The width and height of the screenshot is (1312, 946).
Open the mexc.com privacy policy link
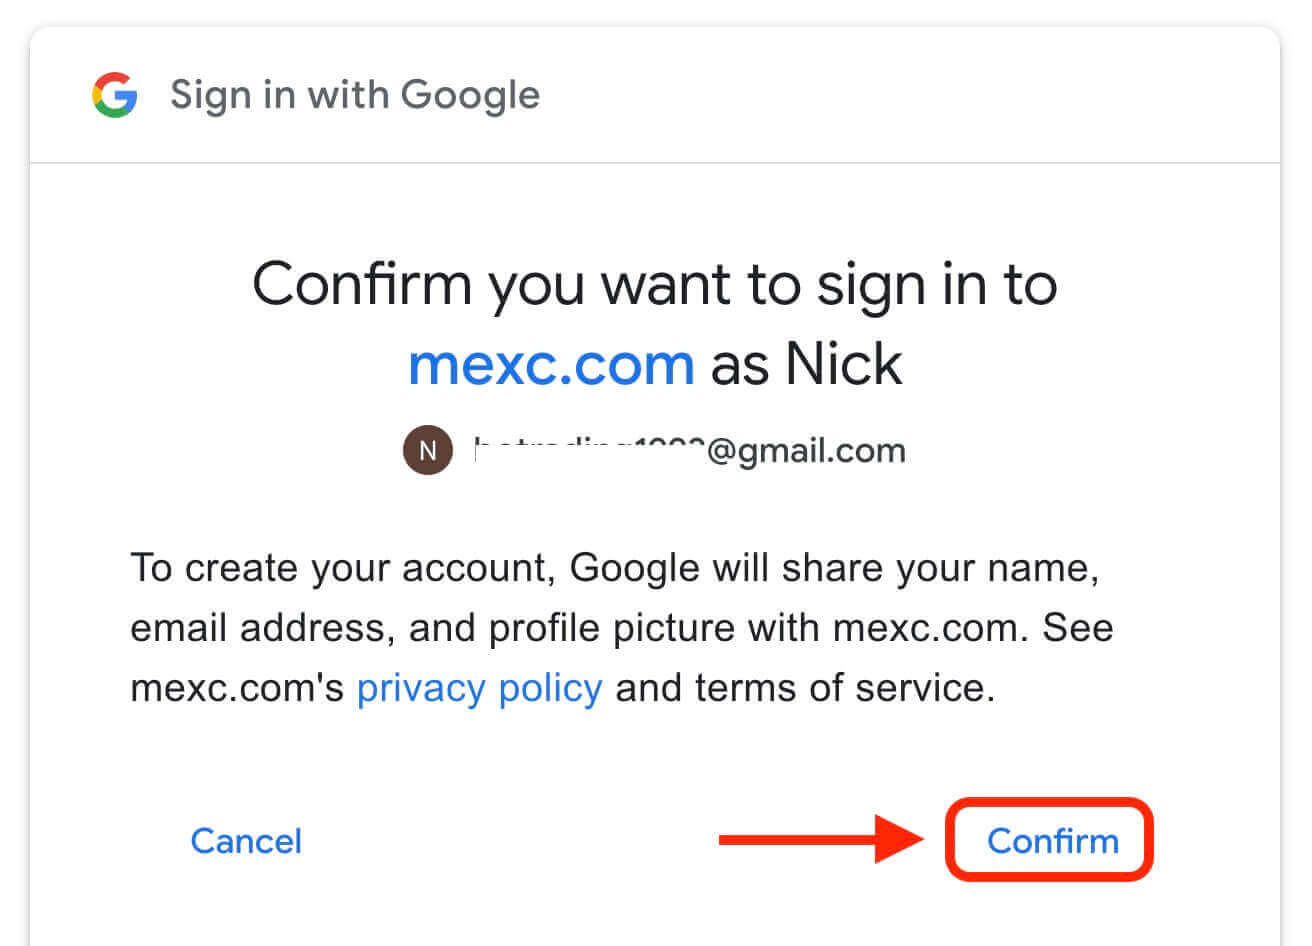pos(480,687)
